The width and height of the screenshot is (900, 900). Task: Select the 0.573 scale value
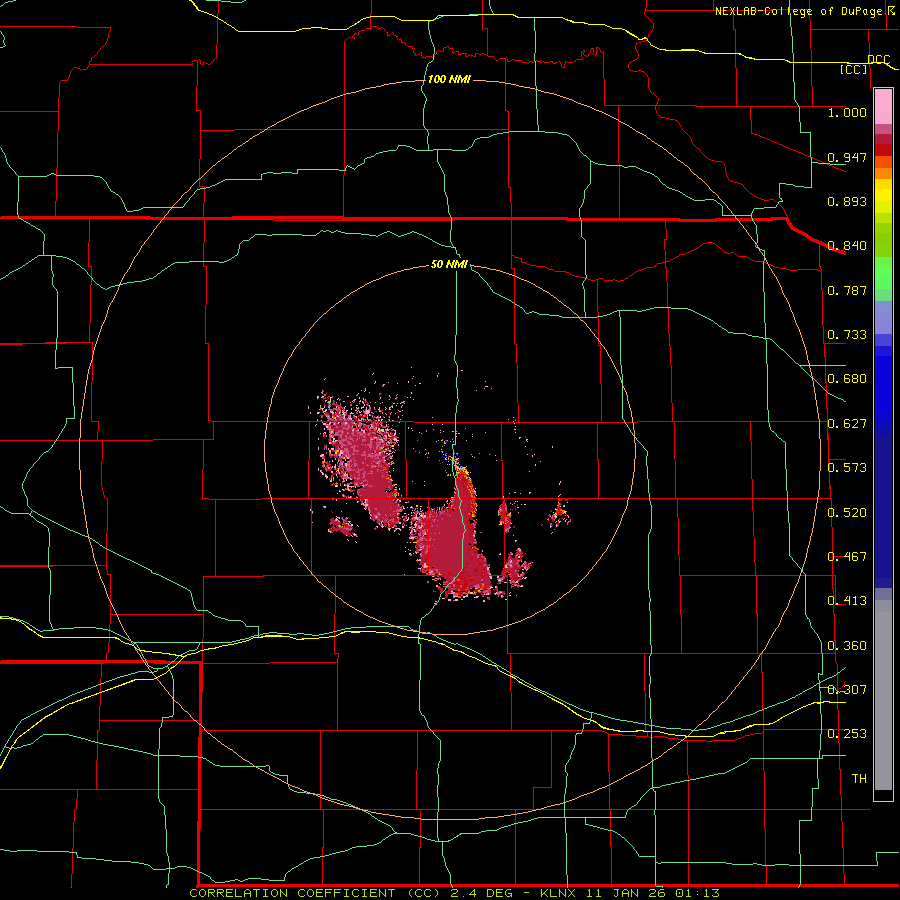click(847, 468)
